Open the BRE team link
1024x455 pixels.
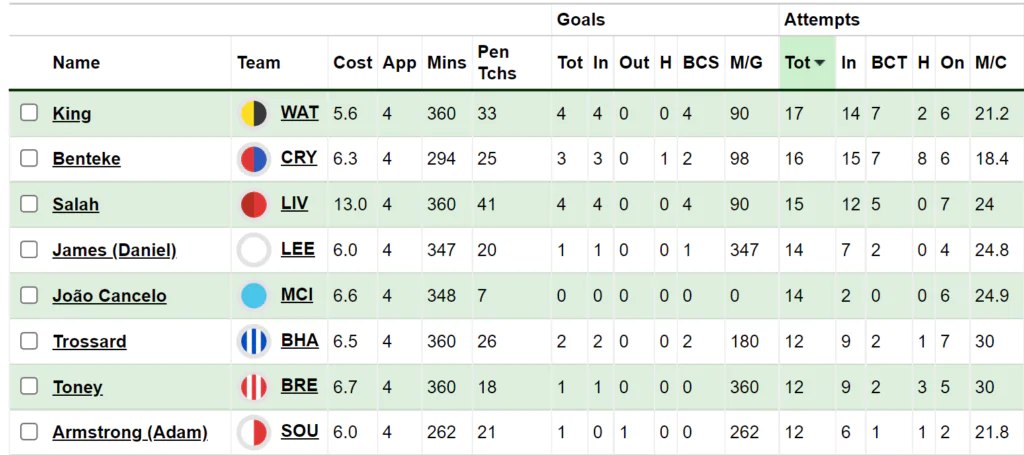tap(299, 386)
